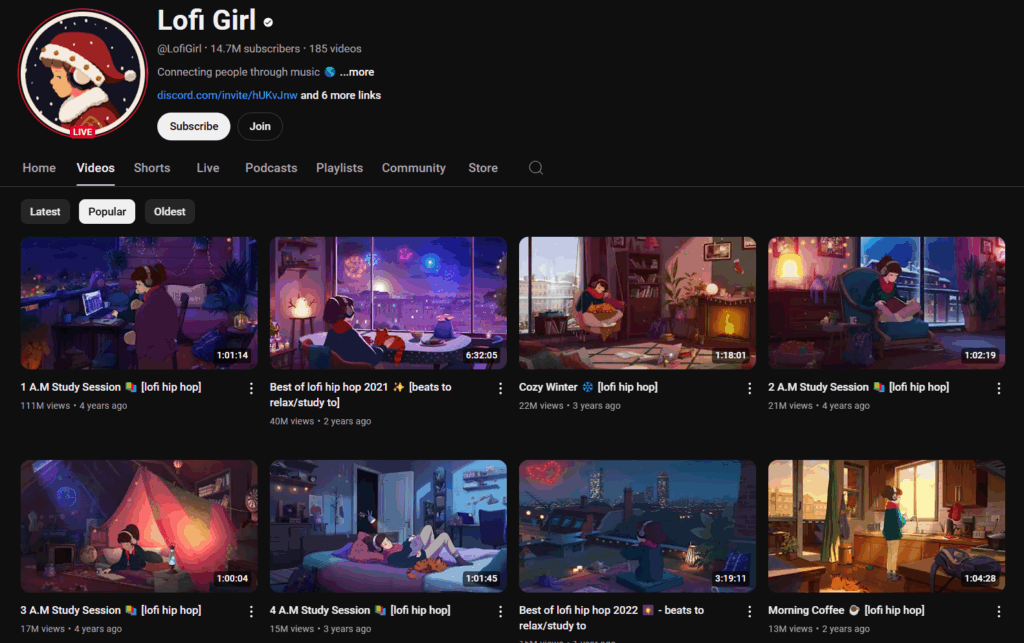The image size is (1024, 643).
Task: Open options menu for Best of lofi 2021
Action: click(x=501, y=388)
